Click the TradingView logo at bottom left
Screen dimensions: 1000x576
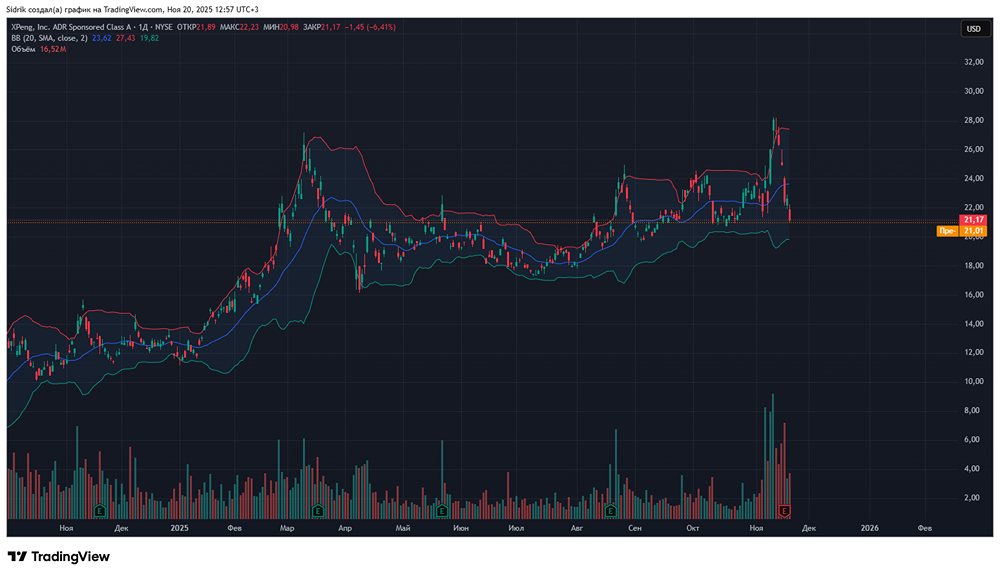58,556
